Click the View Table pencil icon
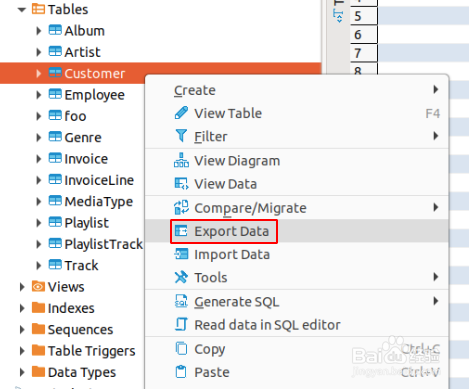The width and height of the screenshot is (469, 389). point(181,113)
